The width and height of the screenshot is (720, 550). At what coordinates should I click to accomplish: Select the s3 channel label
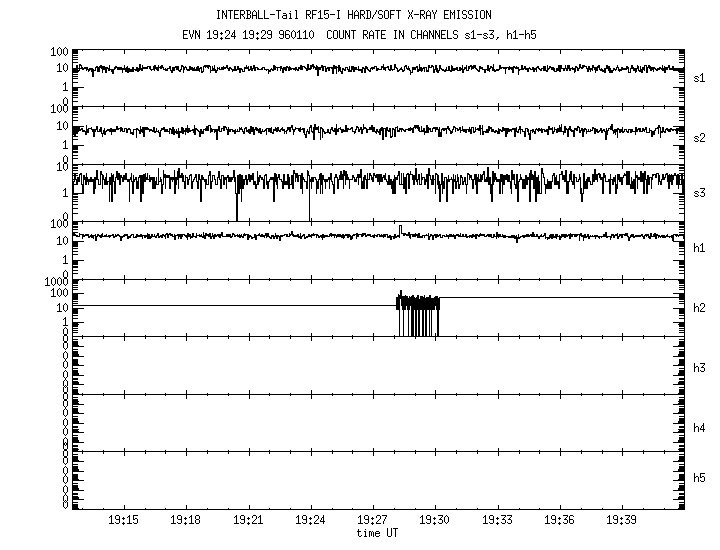coord(700,192)
